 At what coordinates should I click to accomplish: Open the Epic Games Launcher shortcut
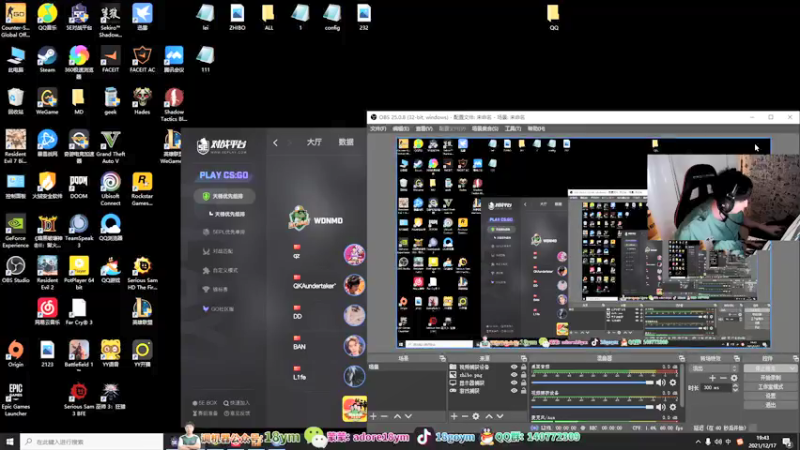[15, 399]
